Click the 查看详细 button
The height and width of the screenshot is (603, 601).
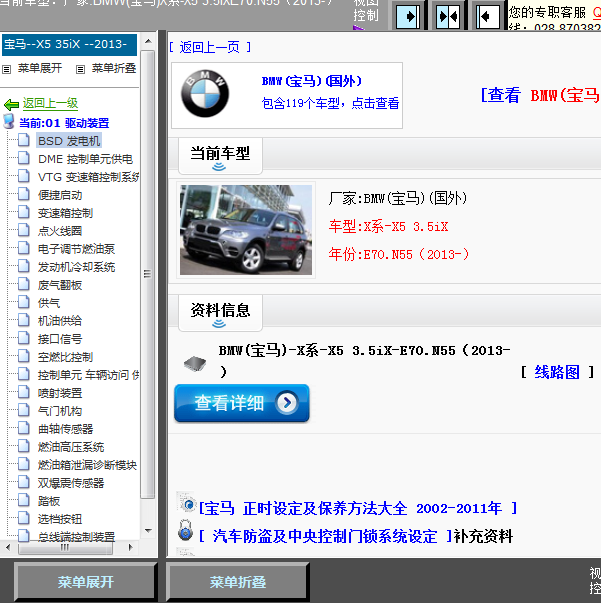(242, 403)
